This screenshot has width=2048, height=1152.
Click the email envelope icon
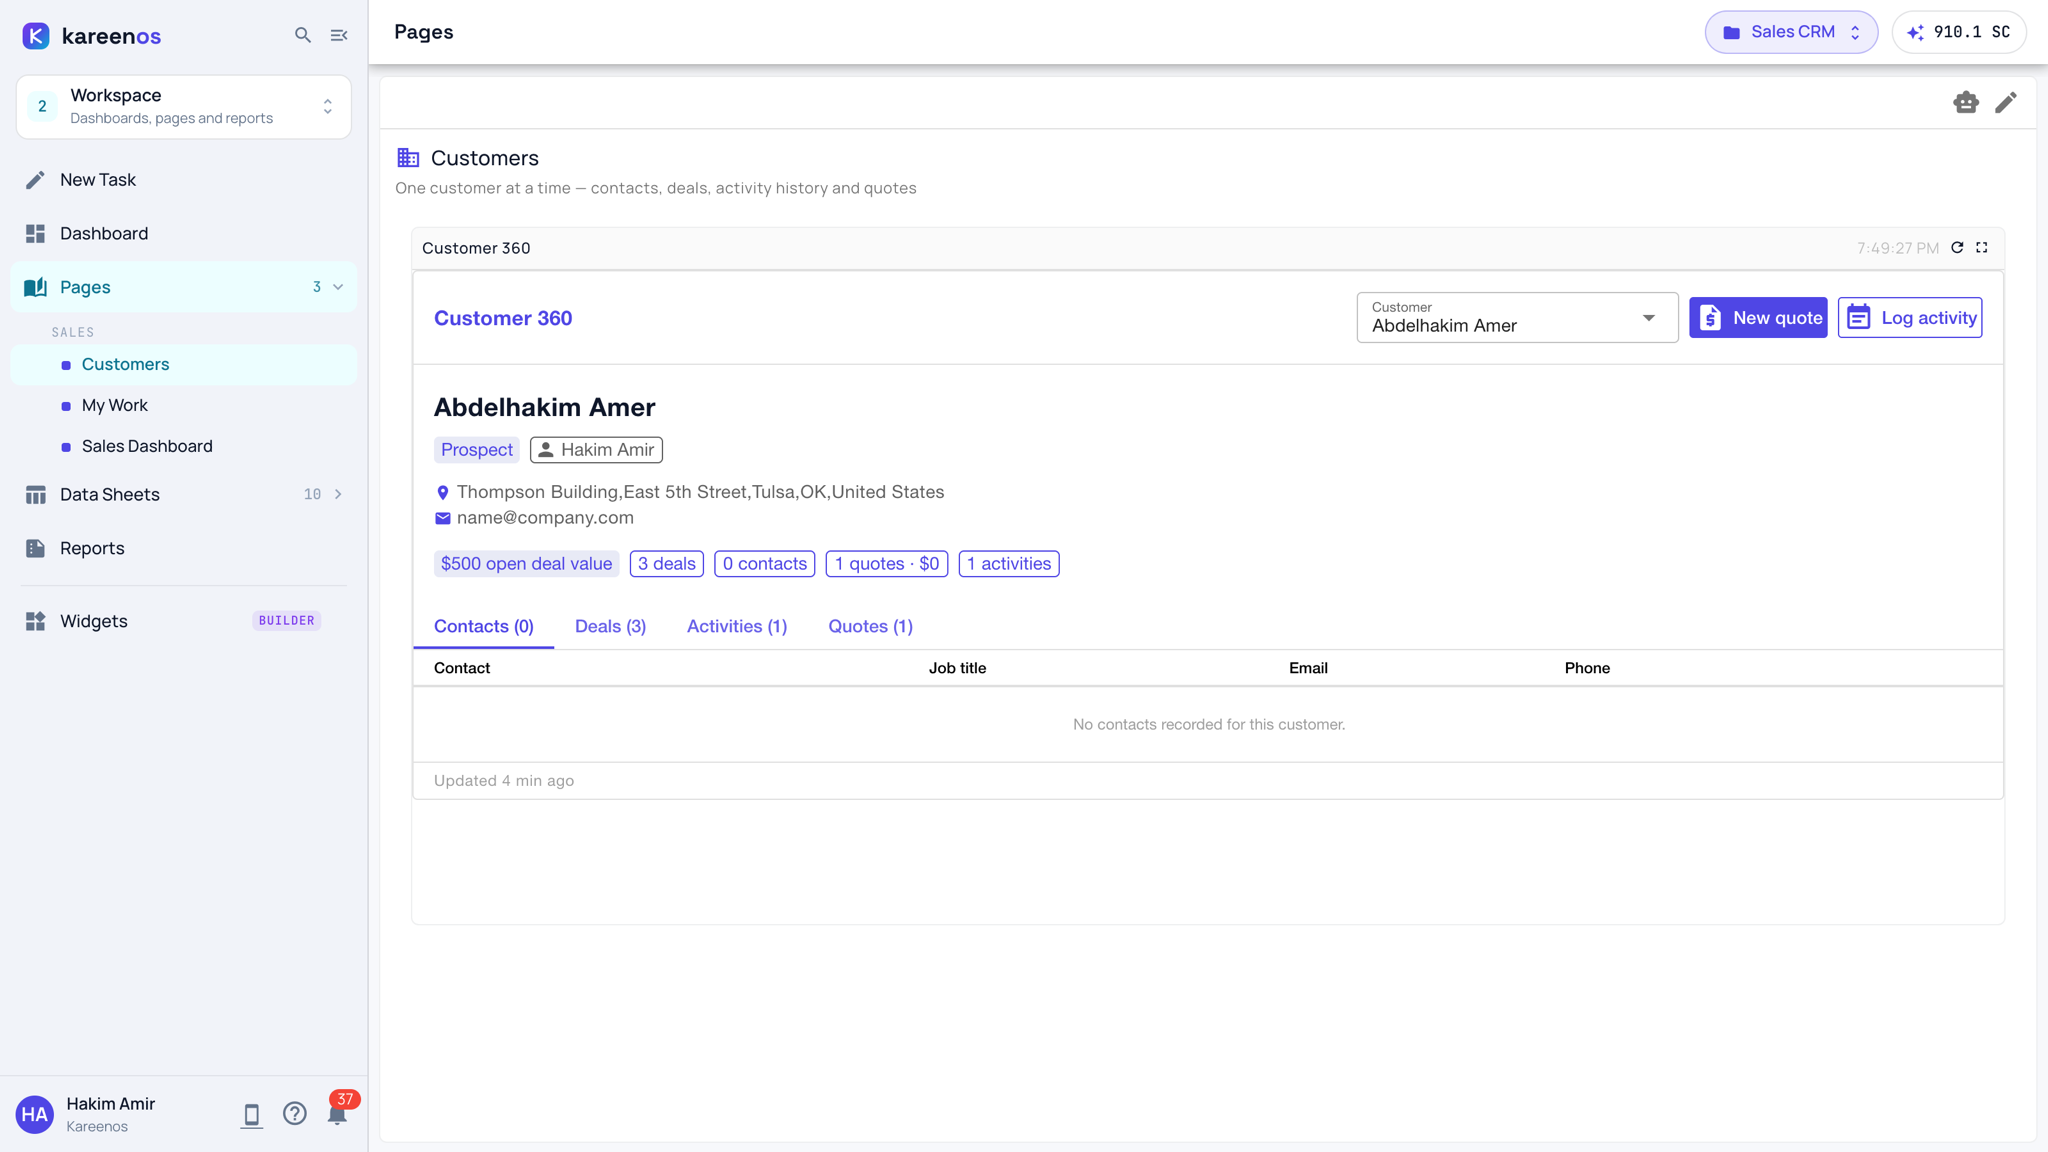point(443,518)
